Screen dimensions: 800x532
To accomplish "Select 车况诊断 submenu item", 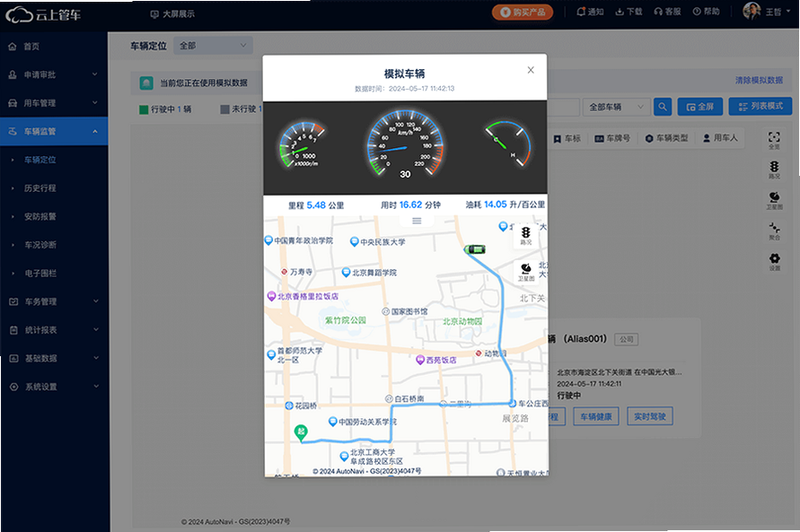I will pyautogui.click(x=40, y=245).
